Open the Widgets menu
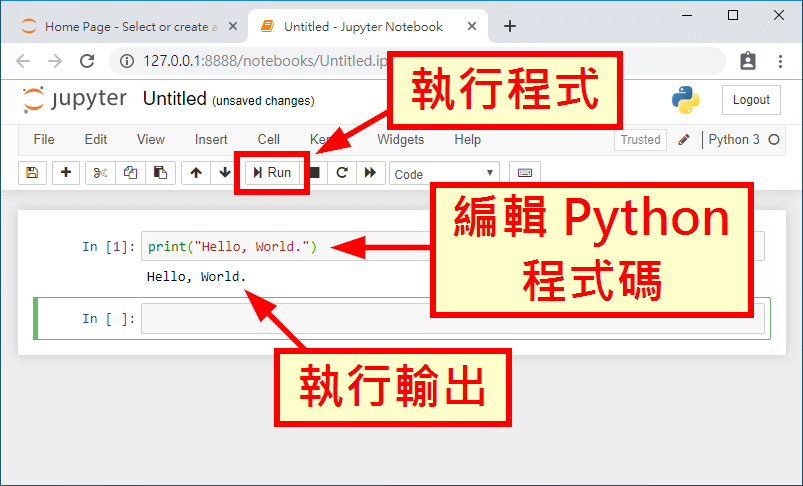 tap(400, 139)
